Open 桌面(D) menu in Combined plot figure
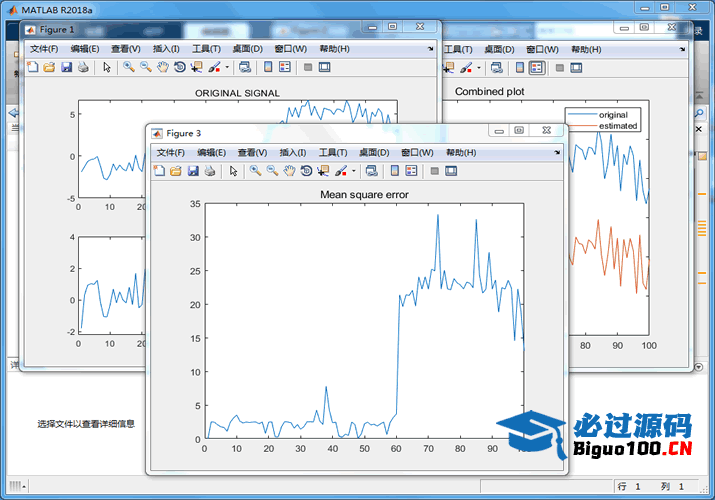The image size is (715, 500). (x=499, y=49)
